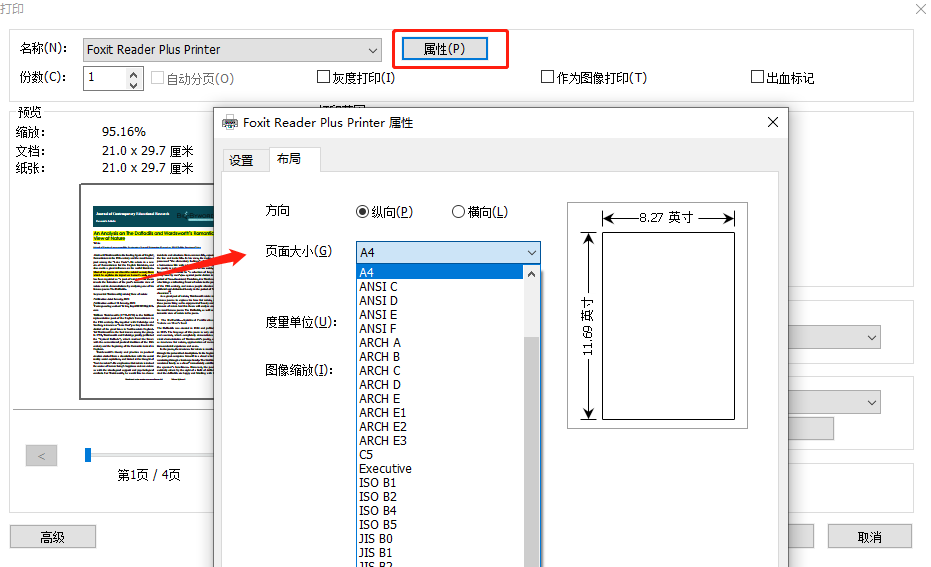Close the Foxit Reader Plus Printer 属性 dialog
Viewport: 931px width, 567px height.
point(772,122)
